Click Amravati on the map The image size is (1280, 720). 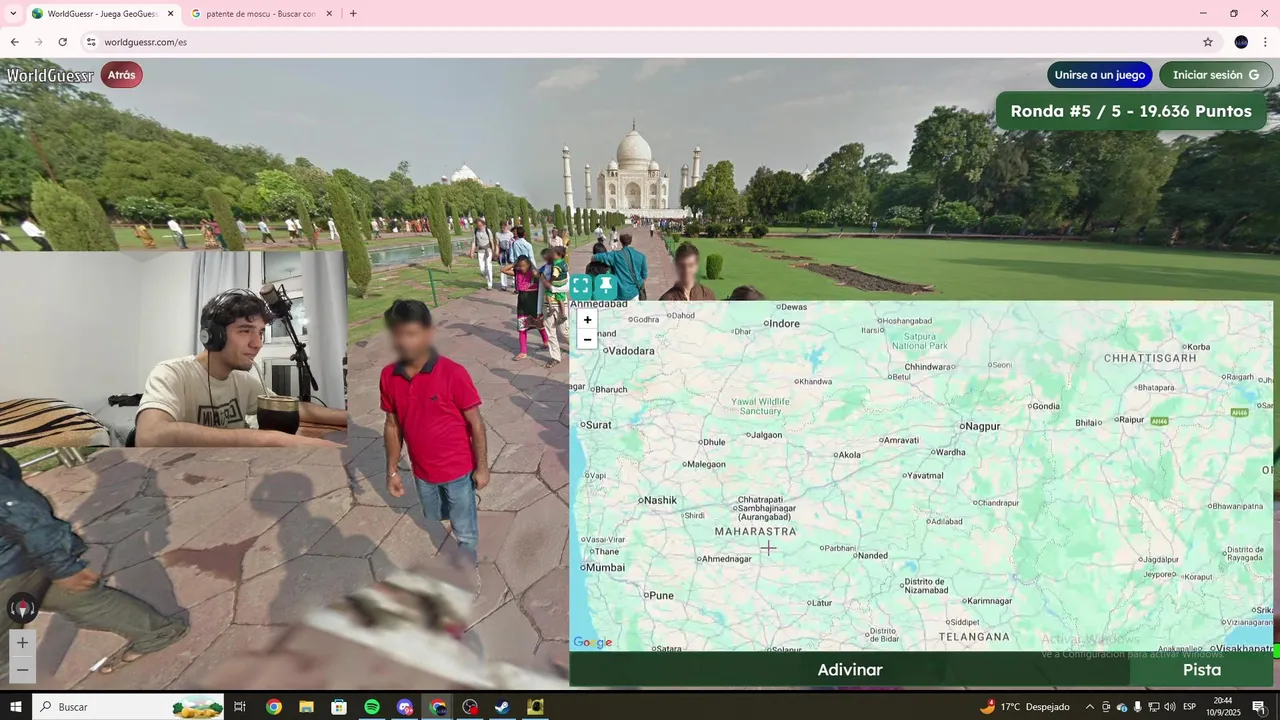[x=900, y=441]
